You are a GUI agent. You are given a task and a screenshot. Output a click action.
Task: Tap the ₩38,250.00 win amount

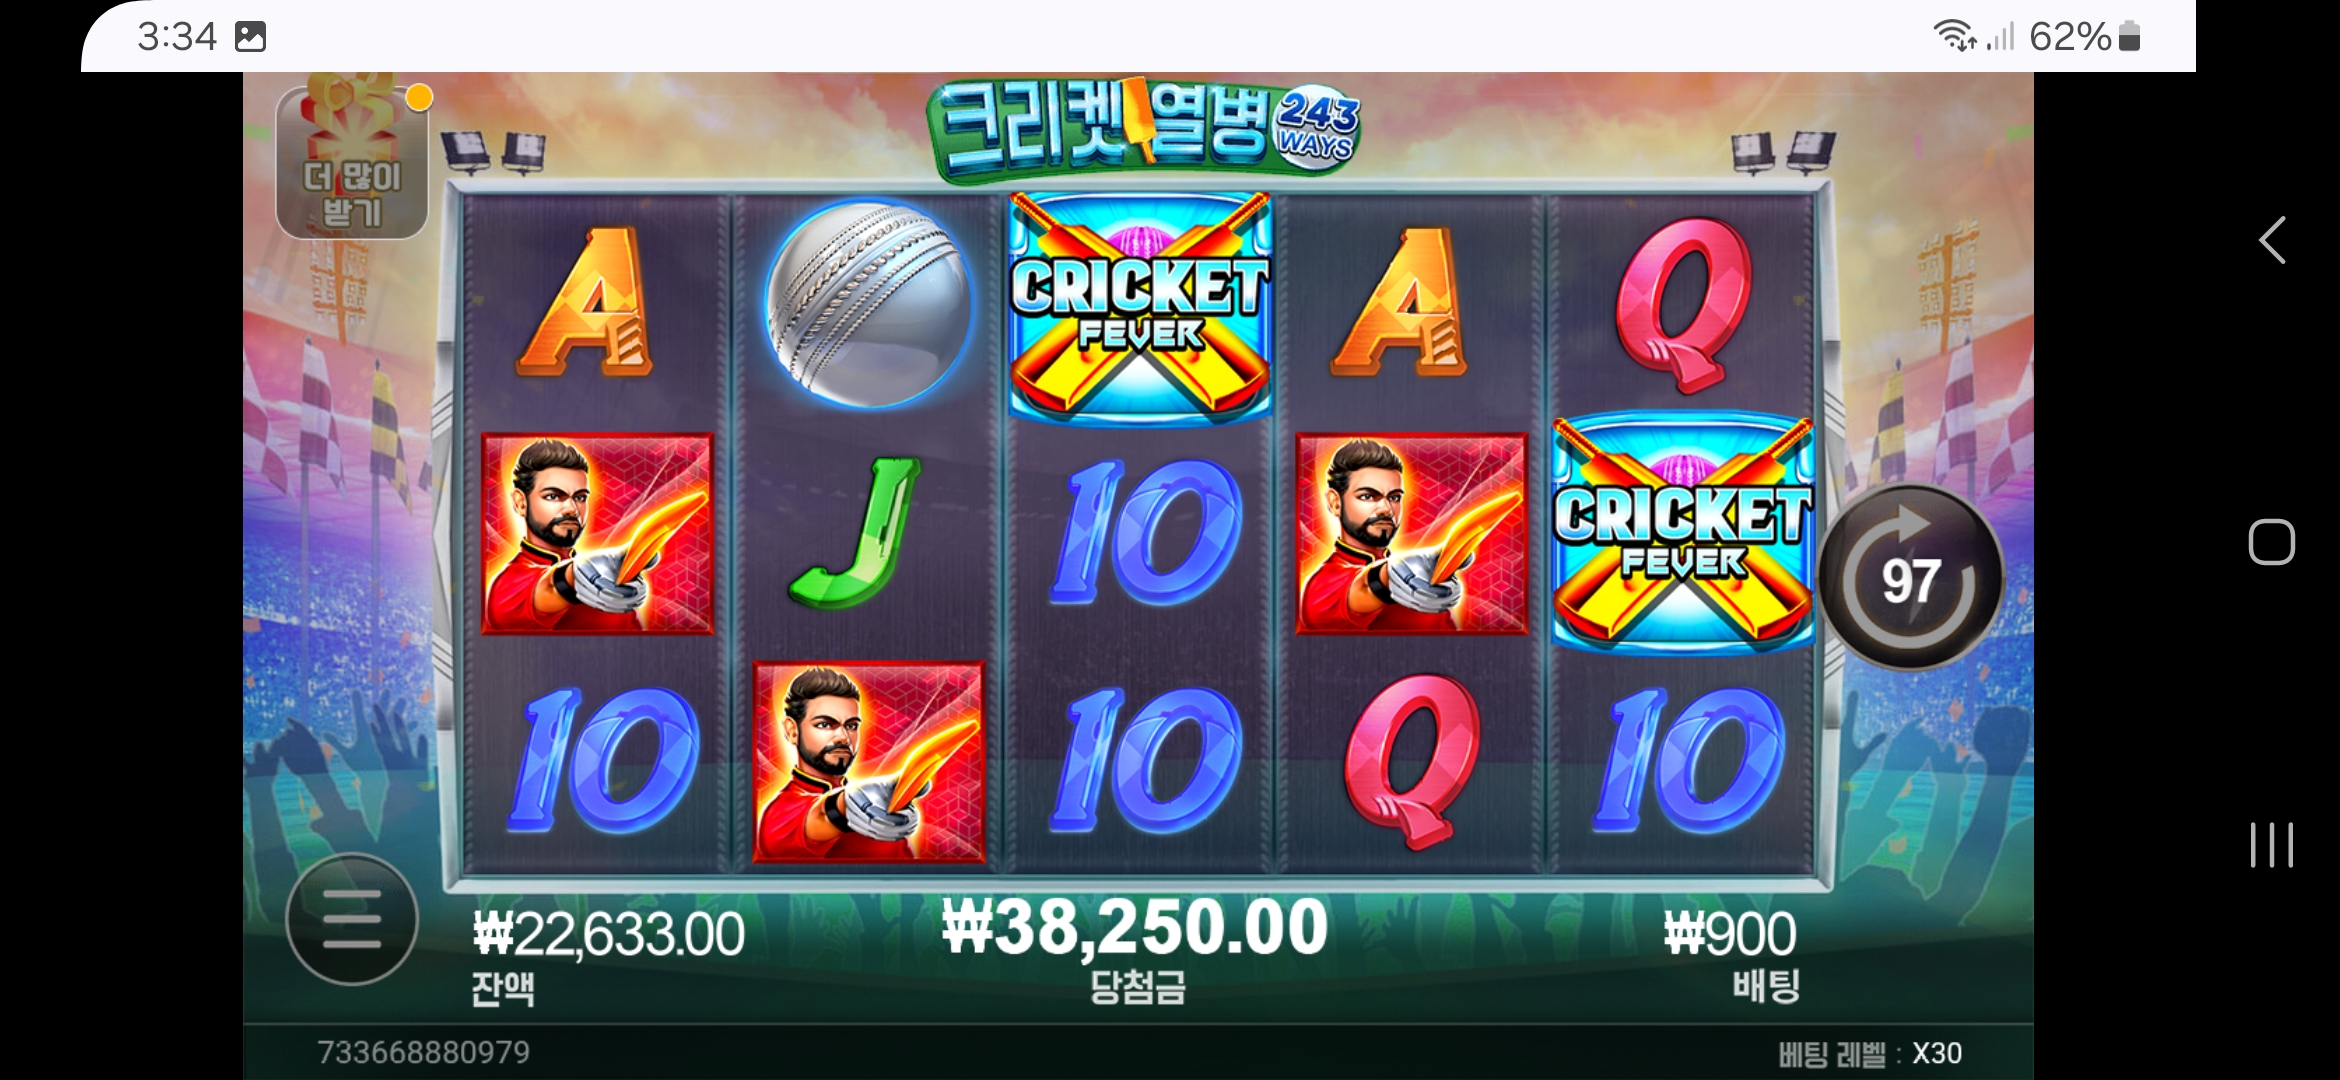coord(1135,927)
